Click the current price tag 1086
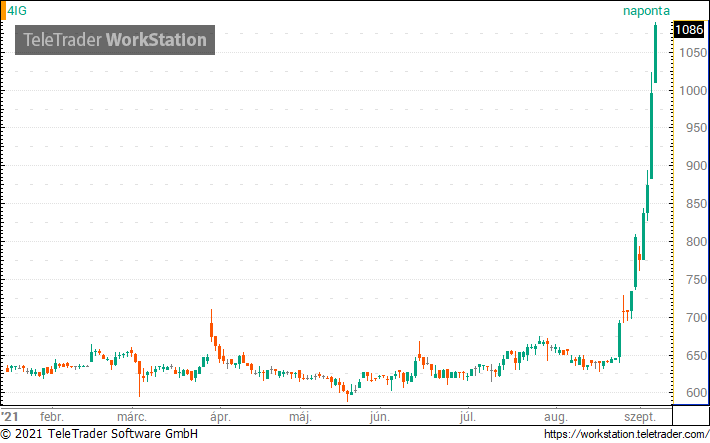 coord(689,30)
